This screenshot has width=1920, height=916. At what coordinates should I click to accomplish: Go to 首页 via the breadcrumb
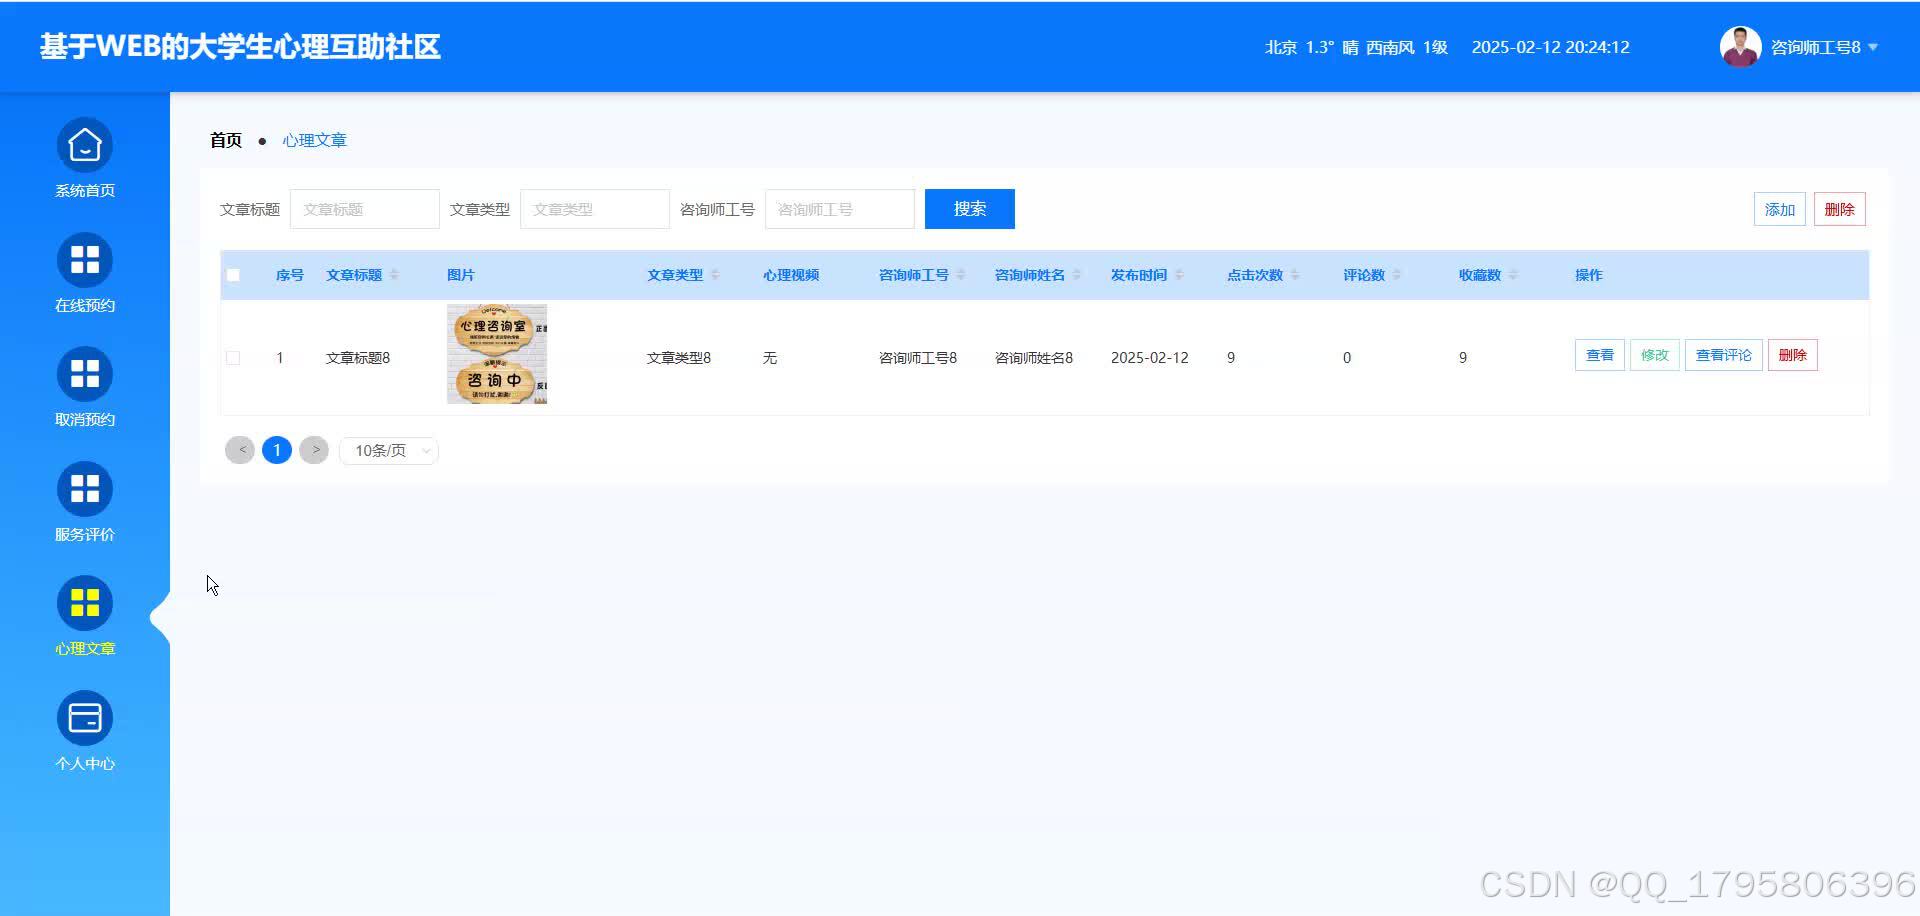click(225, 140)
